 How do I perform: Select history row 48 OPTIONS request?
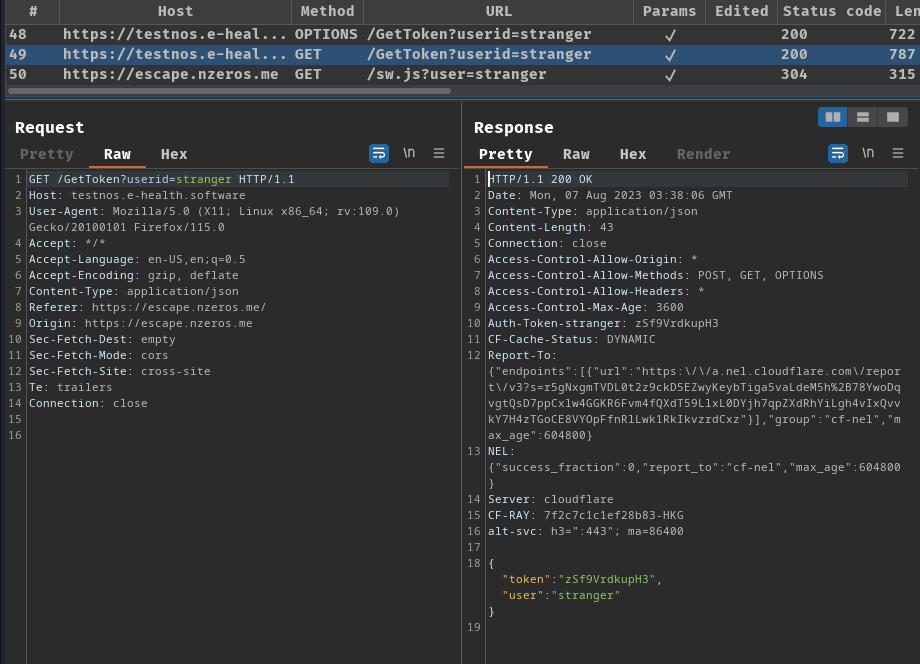tap(462, 34)
